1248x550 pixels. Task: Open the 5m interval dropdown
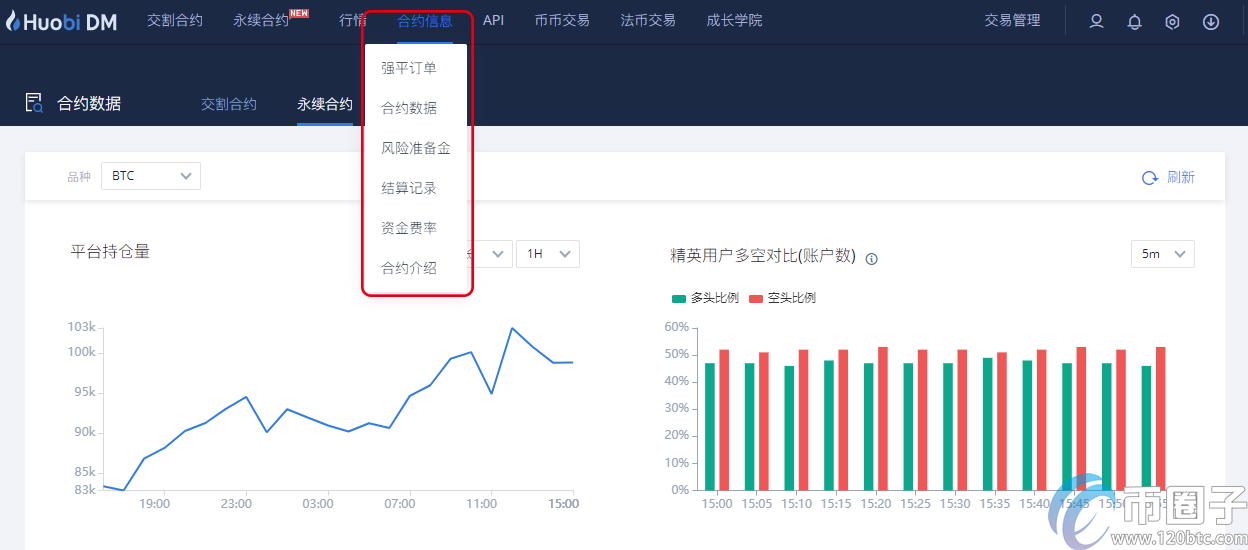pos(1162,254)
